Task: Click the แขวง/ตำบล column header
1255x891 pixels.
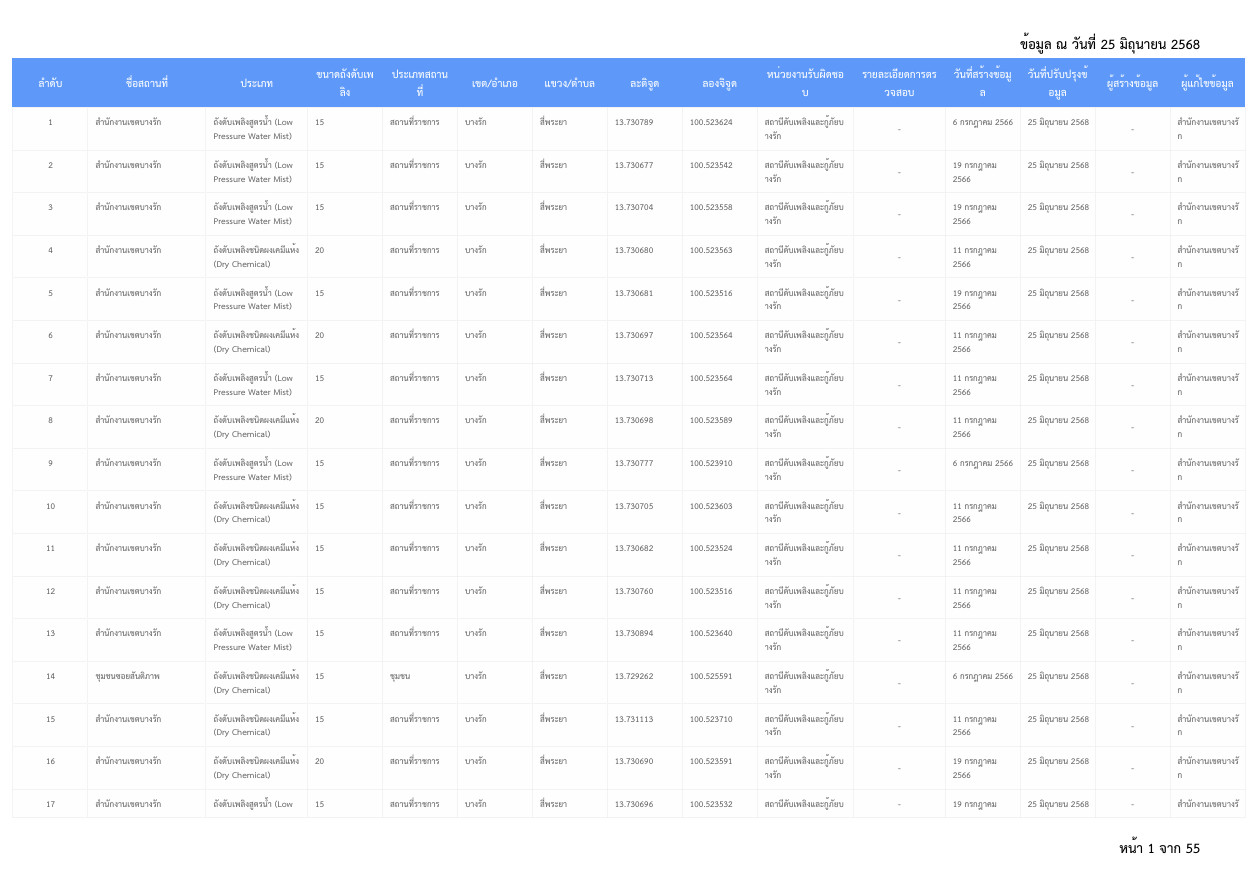Action: [x=570, y=83]
